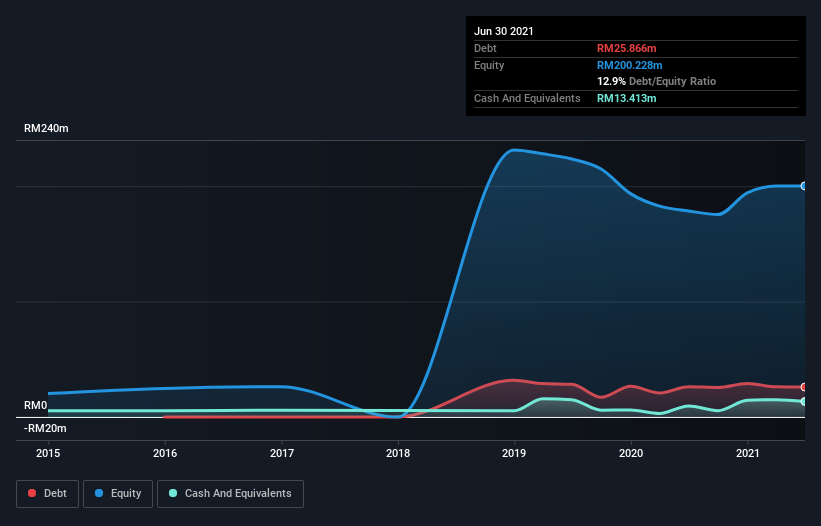The height and width of the screenshot is (526, 821).
Task: Click Cash And Equivalents label in tooltip
Action: [x=527, y=98]
